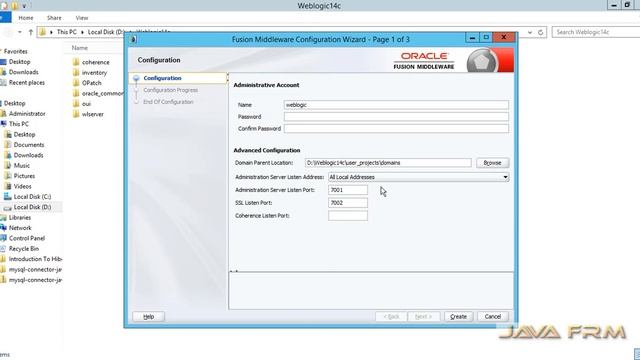
Task: Click the Domain Parent Location field
Action: click(388, 163)
